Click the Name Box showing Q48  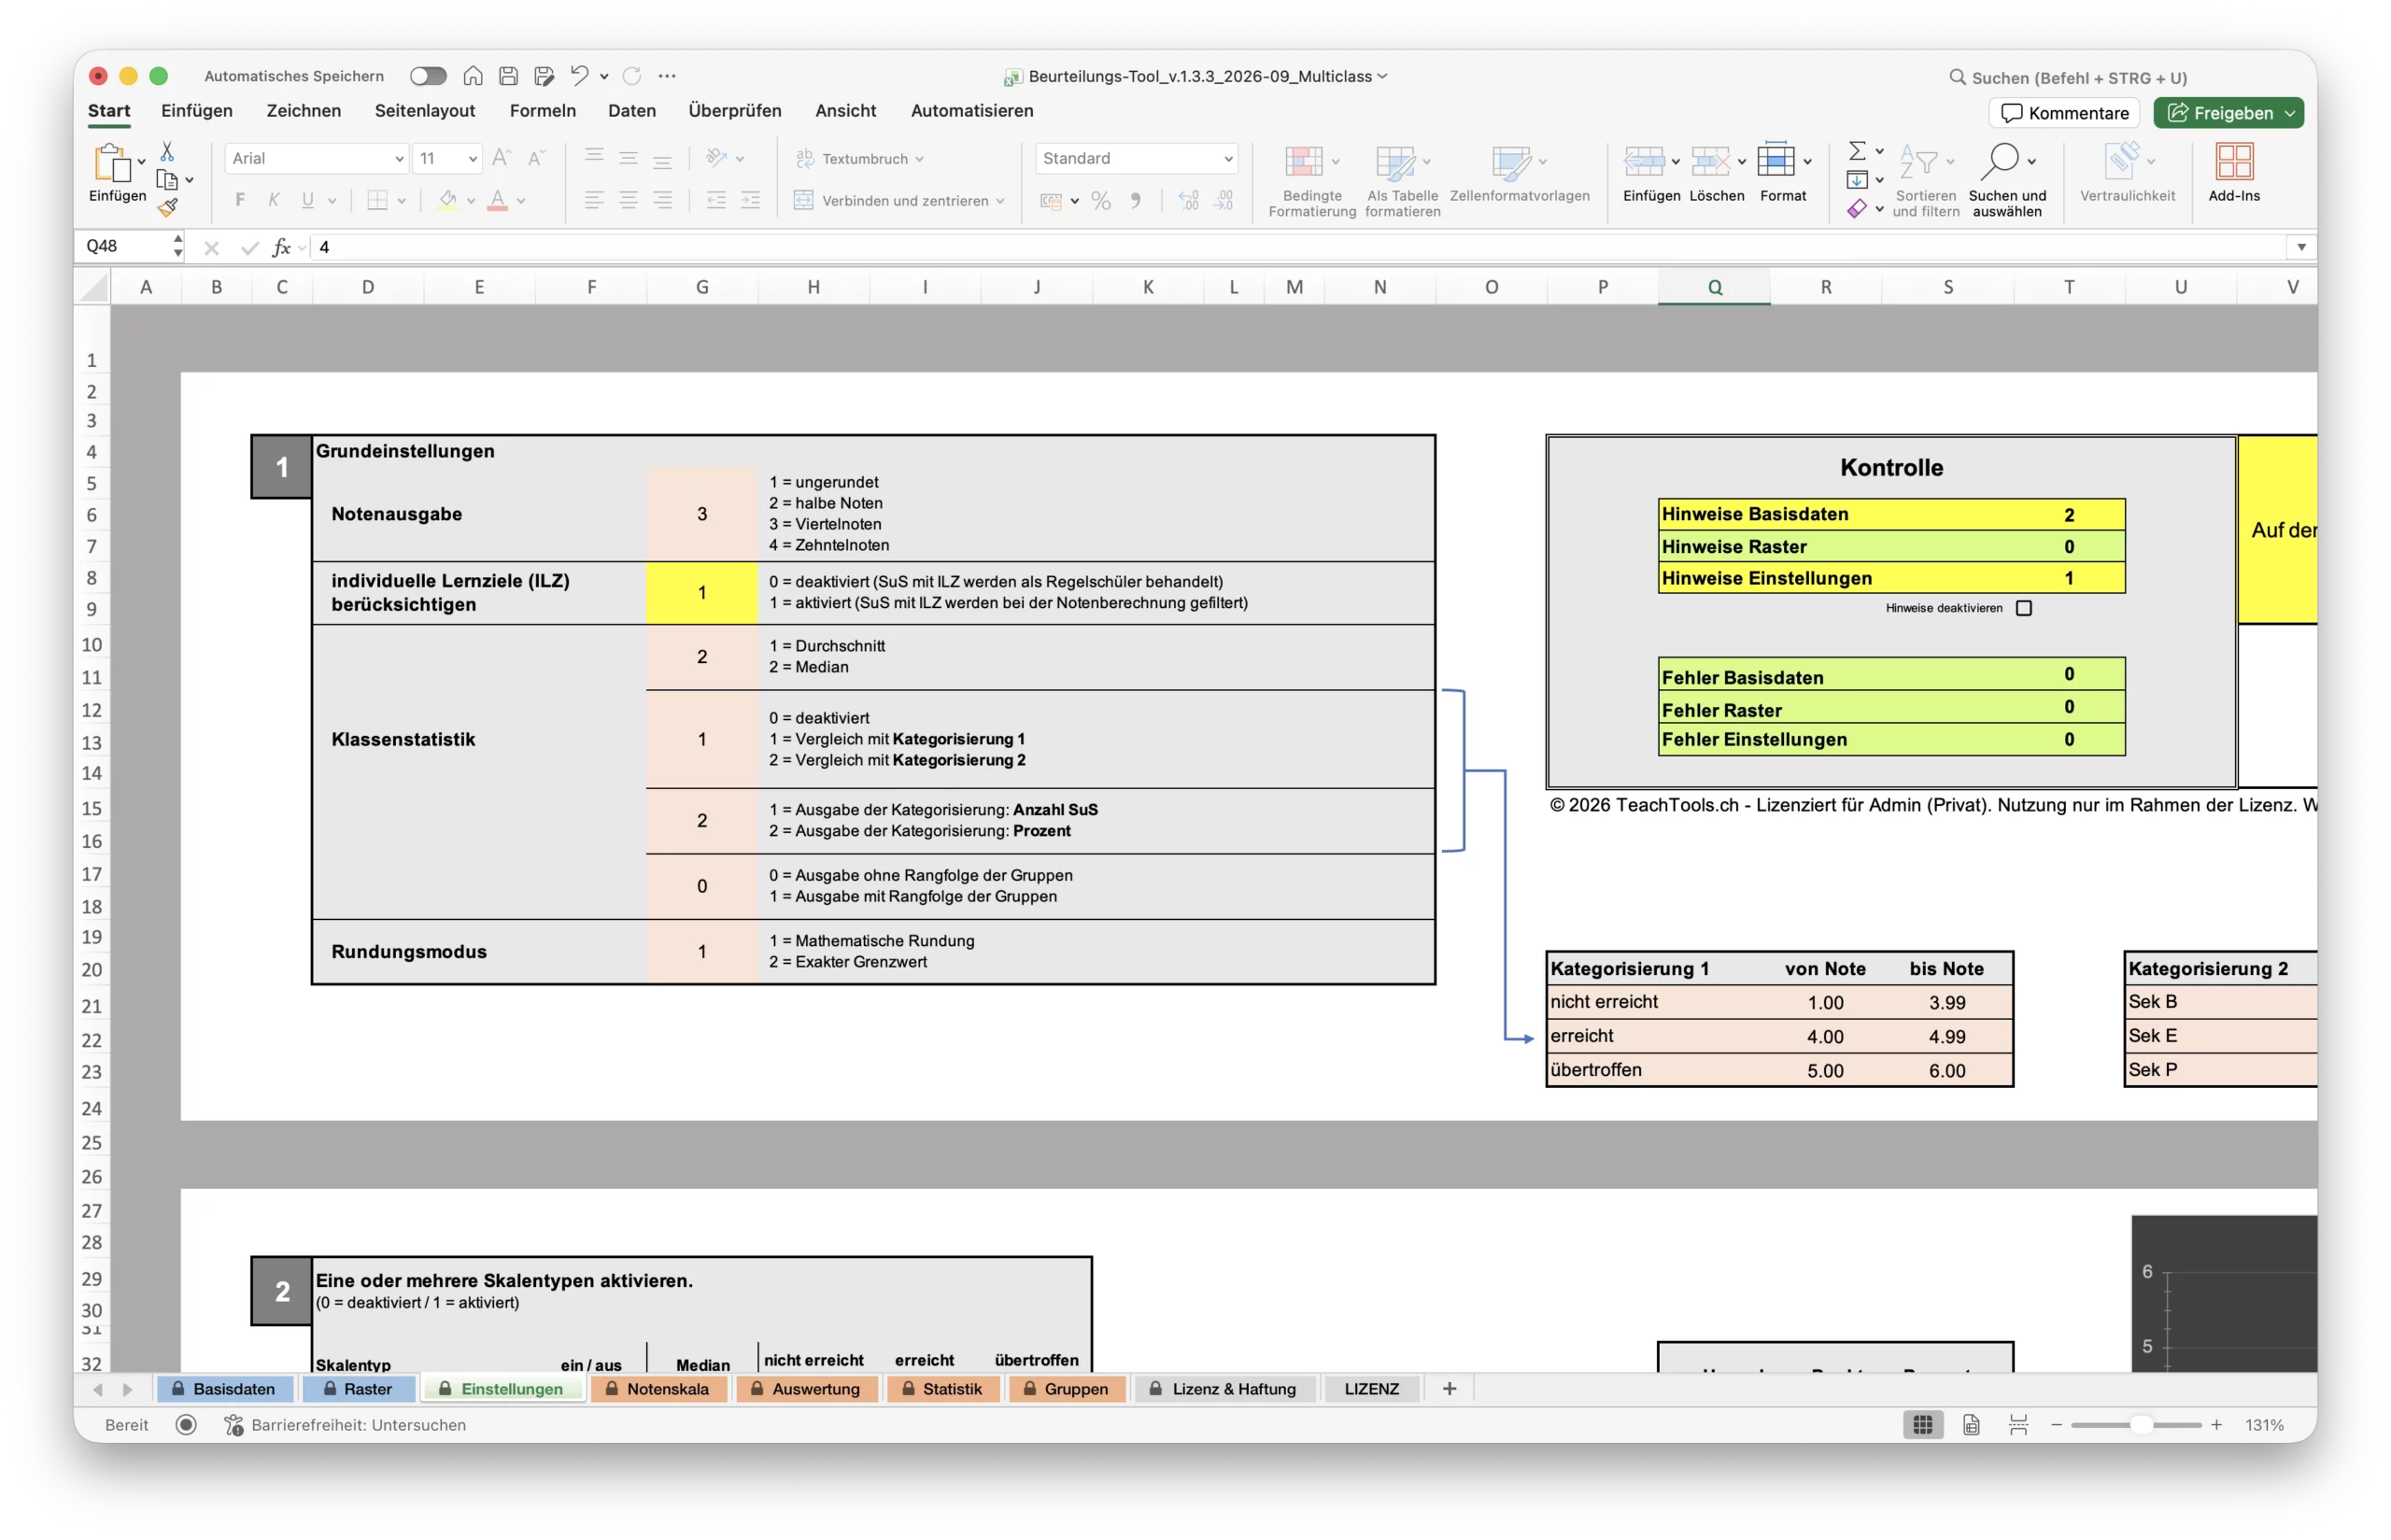128,247
